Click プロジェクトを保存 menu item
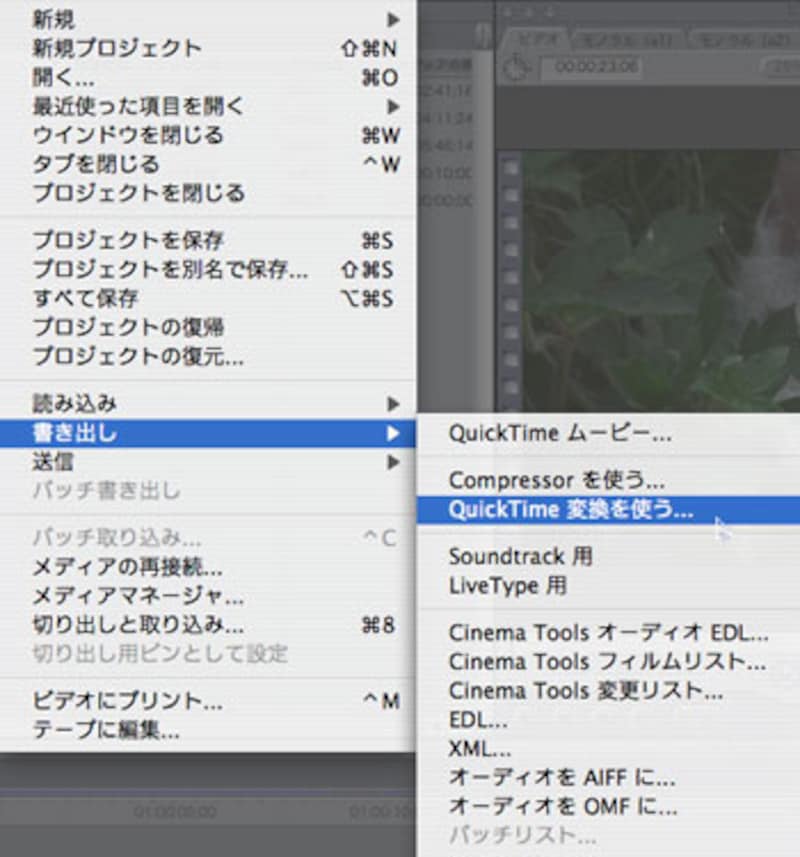Screen dimensions: 800x857 128,241
